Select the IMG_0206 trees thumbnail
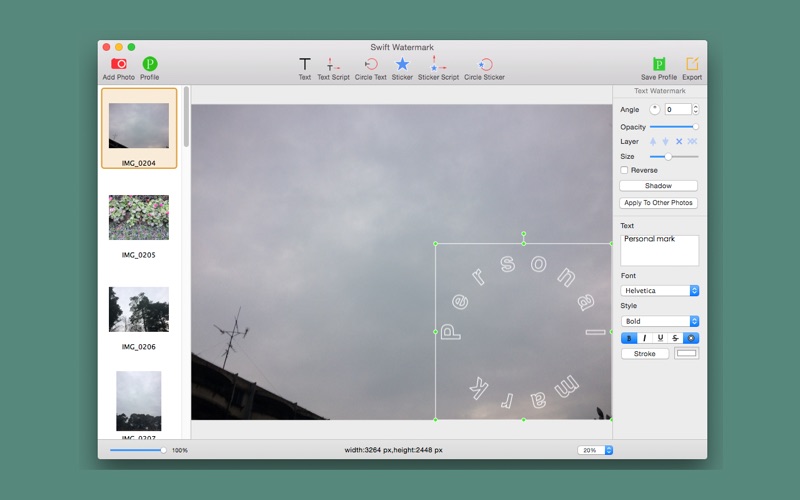This screenshot has width=800, height=500. 139,309
